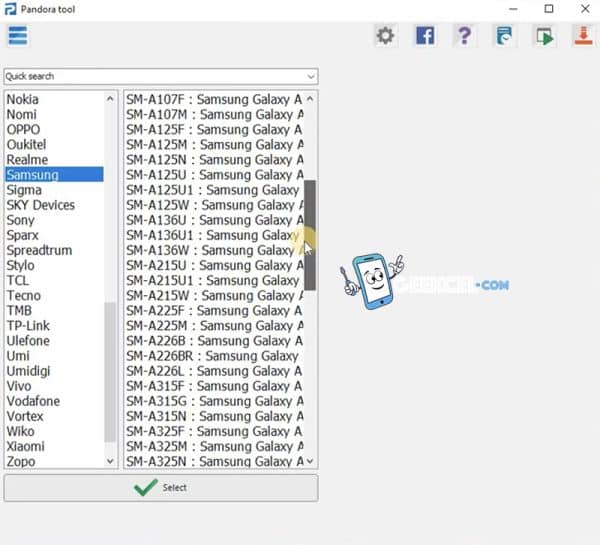
Task: Click the purple question mark help icon
Action: (x=464, y=36)
